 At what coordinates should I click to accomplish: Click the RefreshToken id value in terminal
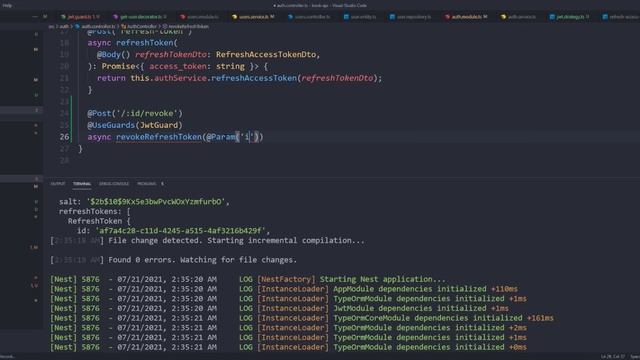(180, 231)
